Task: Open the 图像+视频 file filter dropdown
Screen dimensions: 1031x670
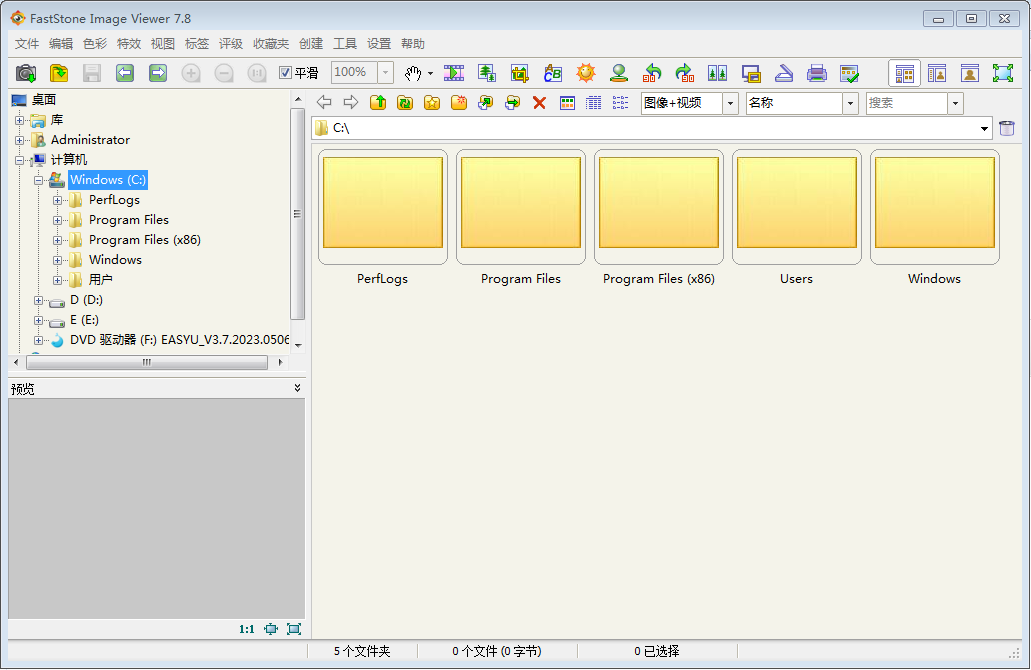Action: click(730, 103)
